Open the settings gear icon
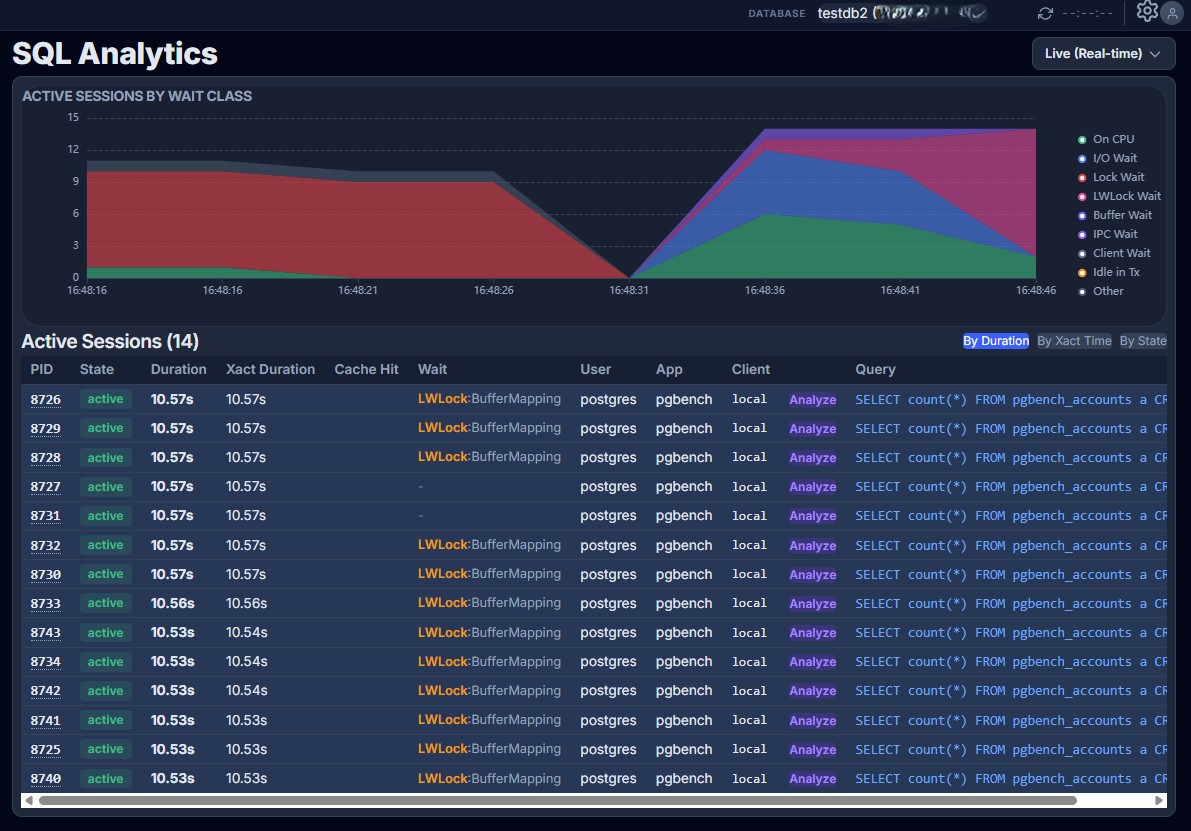The image size is (1191, 831). [1147, 12]
